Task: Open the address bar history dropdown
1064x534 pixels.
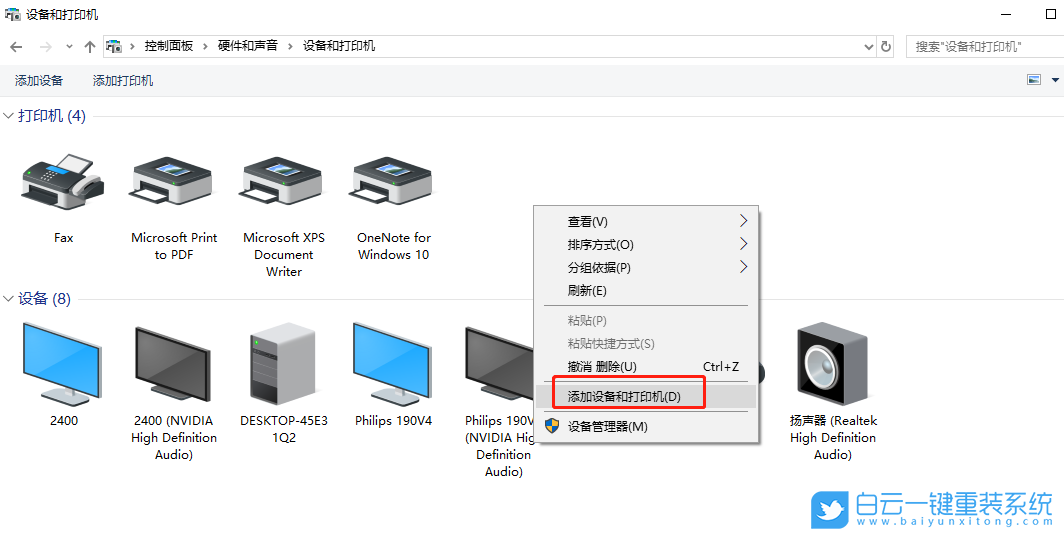Action: pos(869,47)
